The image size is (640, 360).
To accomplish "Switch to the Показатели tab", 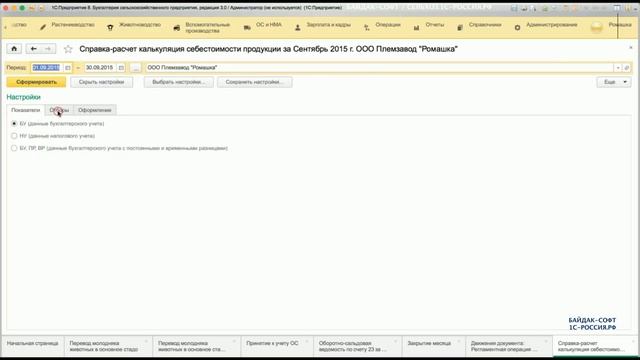I will pyautogui.click(x=25, y=110).
